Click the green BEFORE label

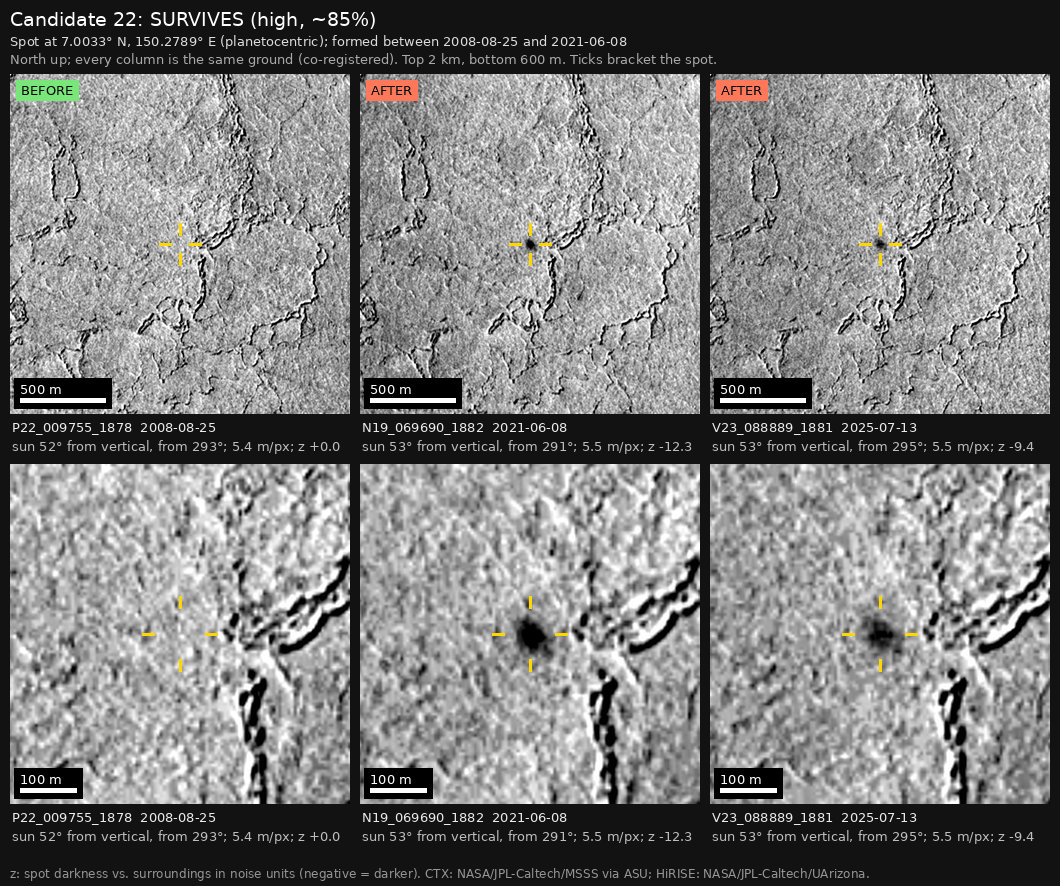tap(47, 91)
